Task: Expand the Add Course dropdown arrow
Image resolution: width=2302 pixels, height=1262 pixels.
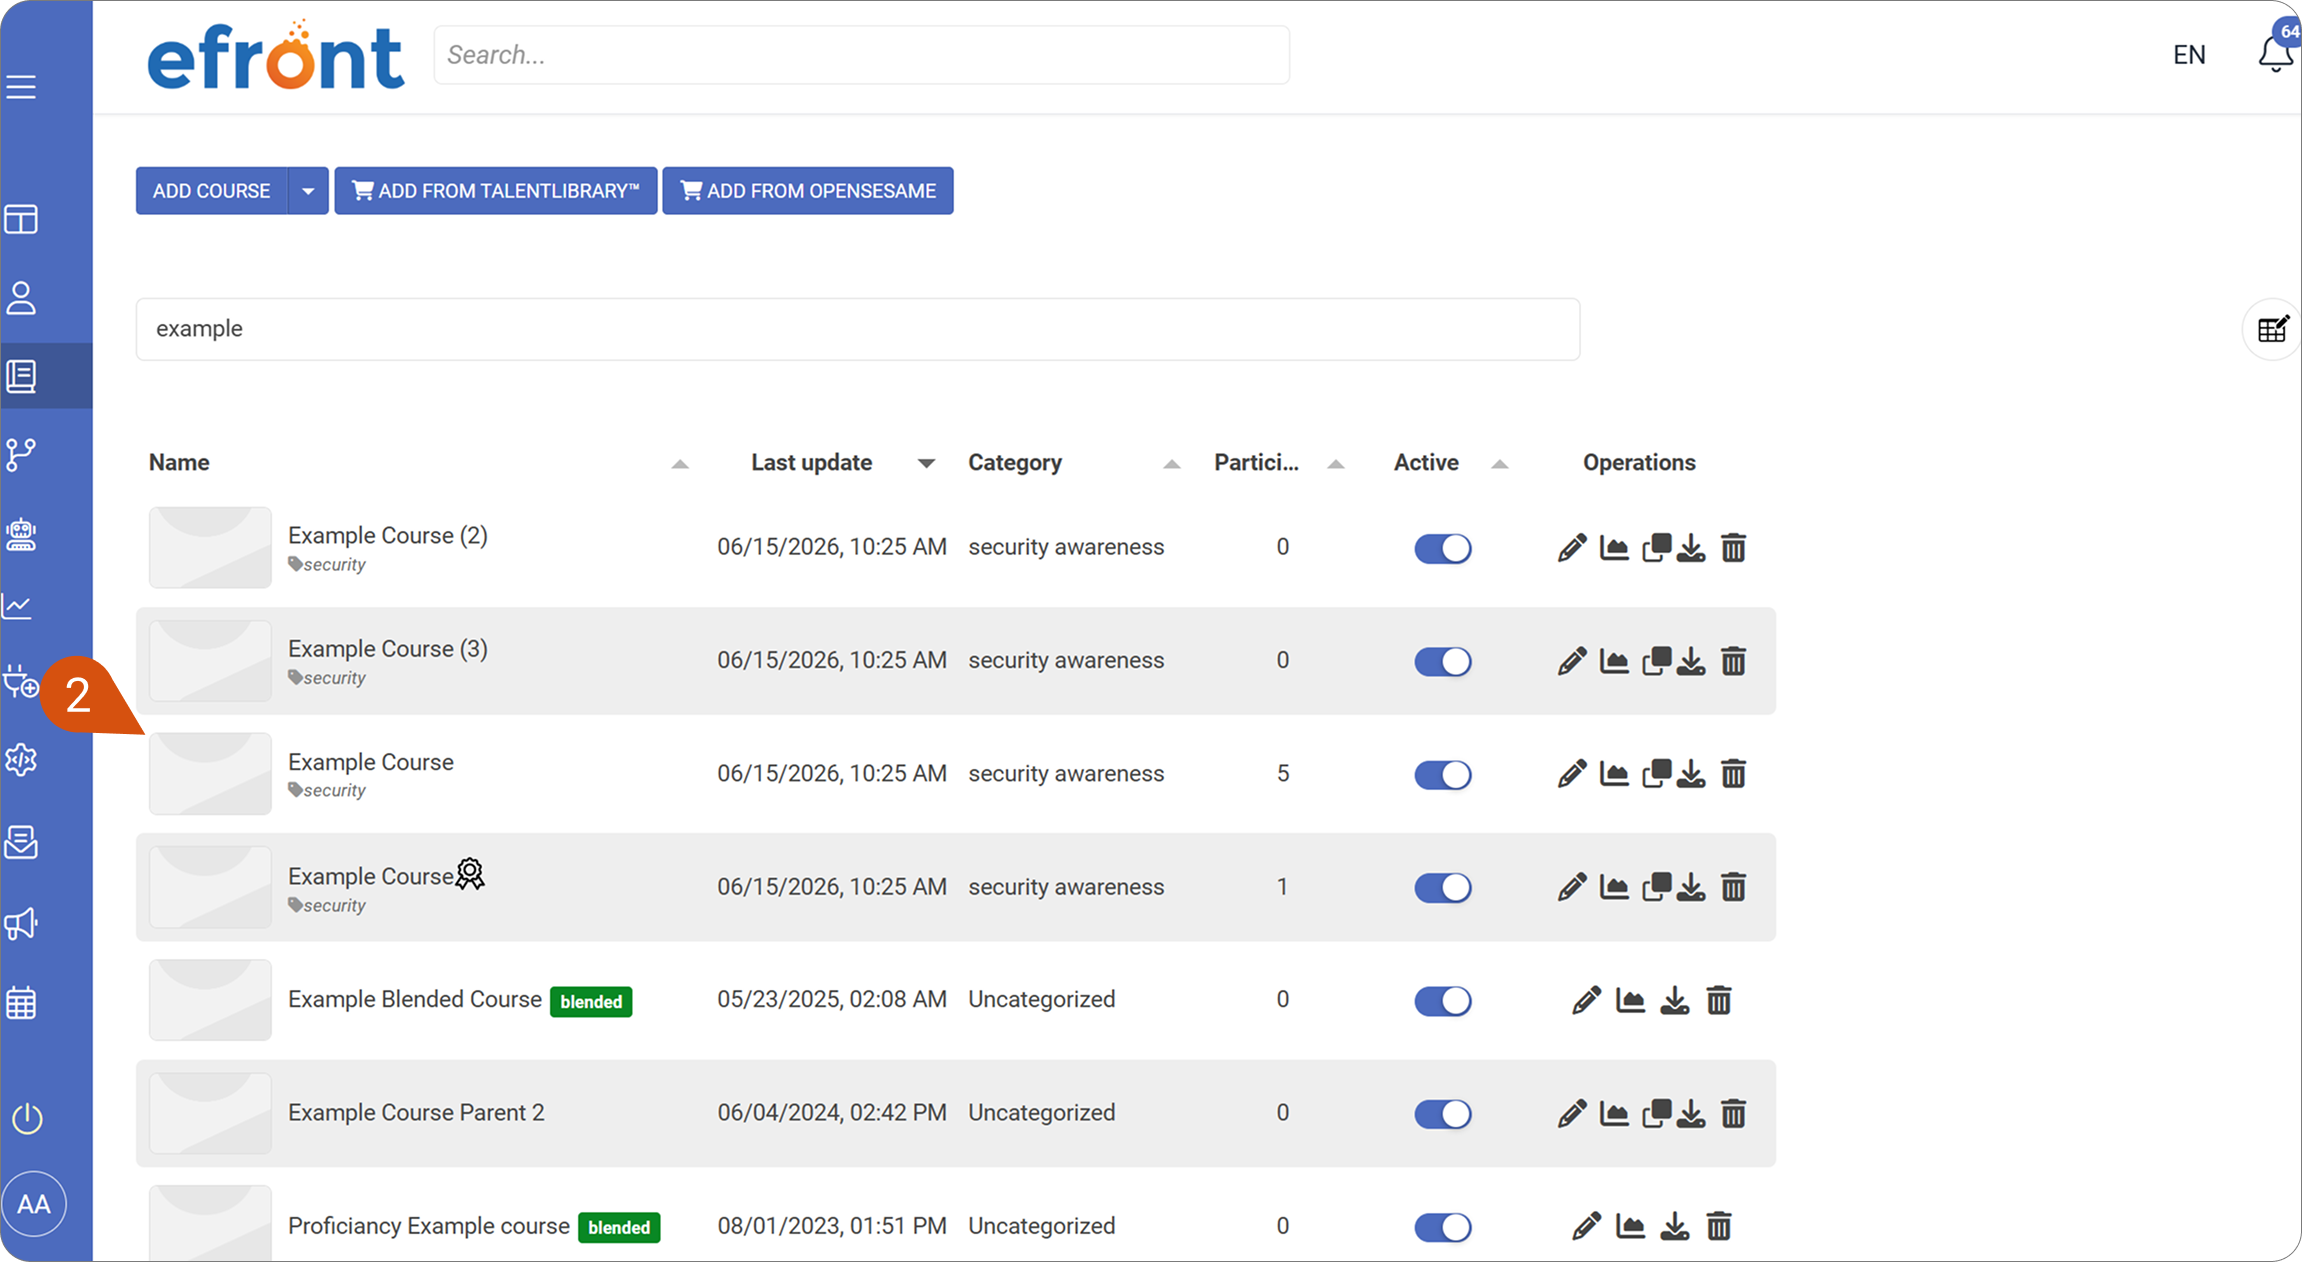Action: point(308,191)
